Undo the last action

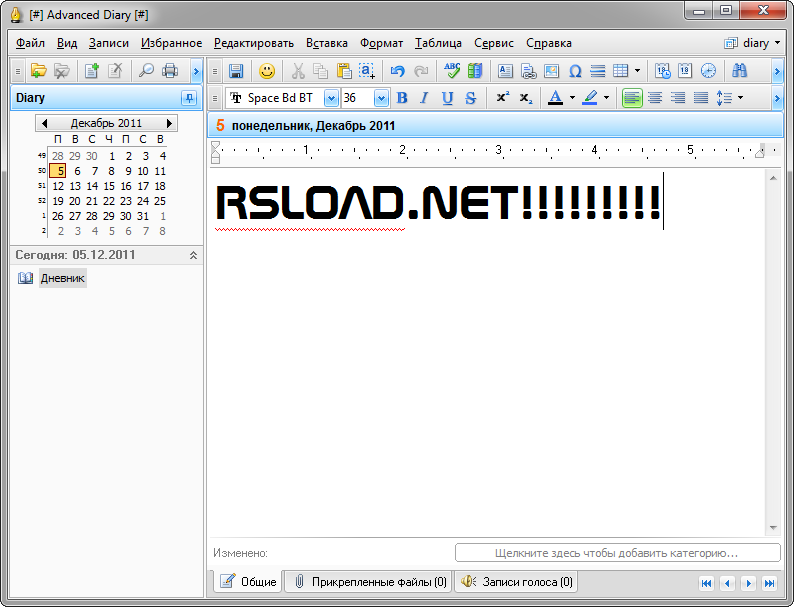pyautogui.click(x=398, y=71)
